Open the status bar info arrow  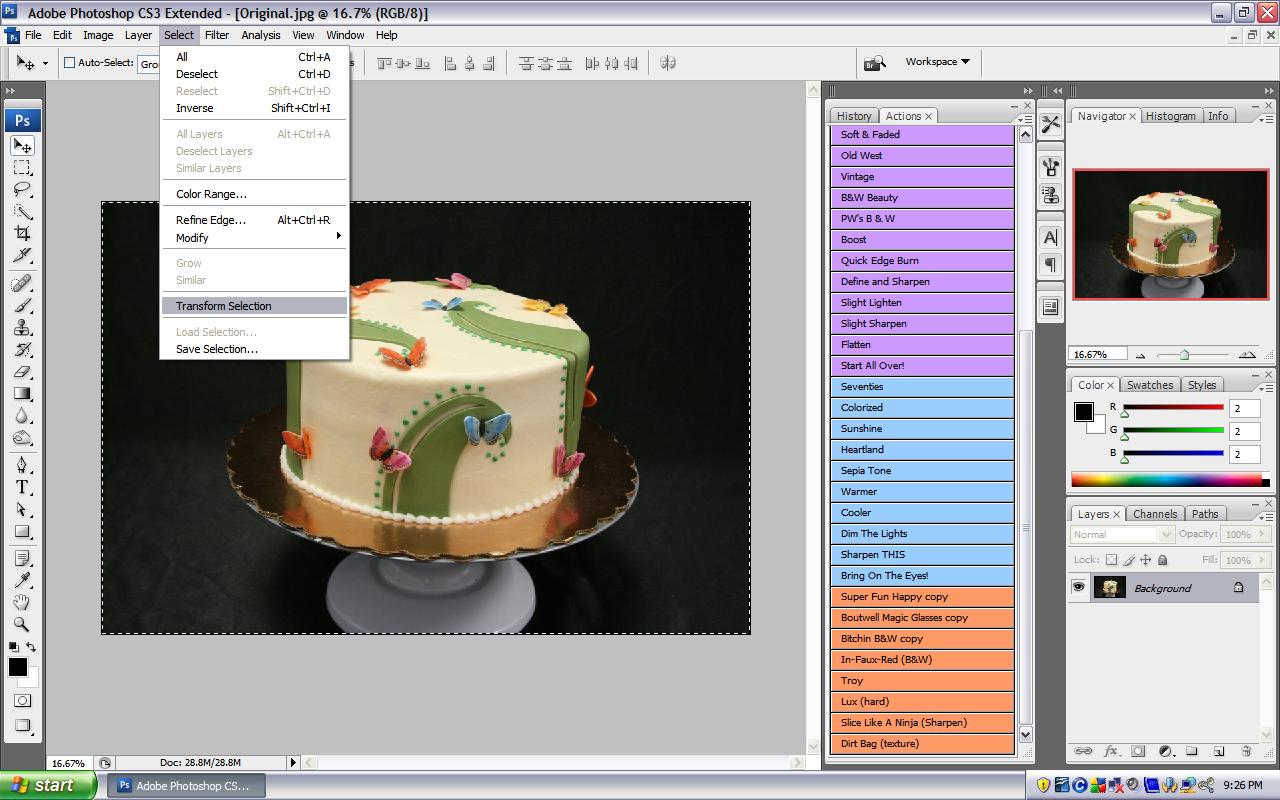(293, 762)
